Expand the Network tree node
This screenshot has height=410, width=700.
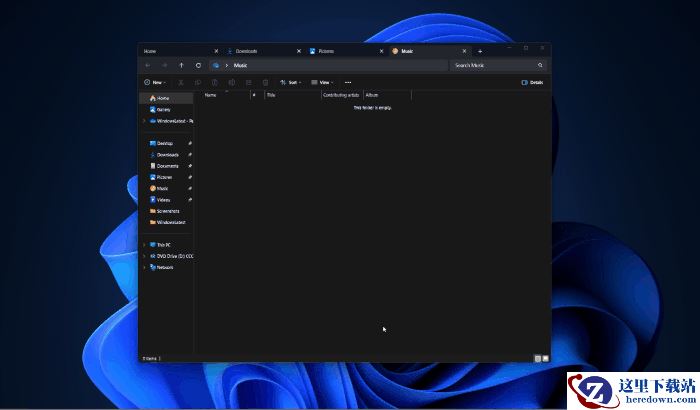(144, 267)
